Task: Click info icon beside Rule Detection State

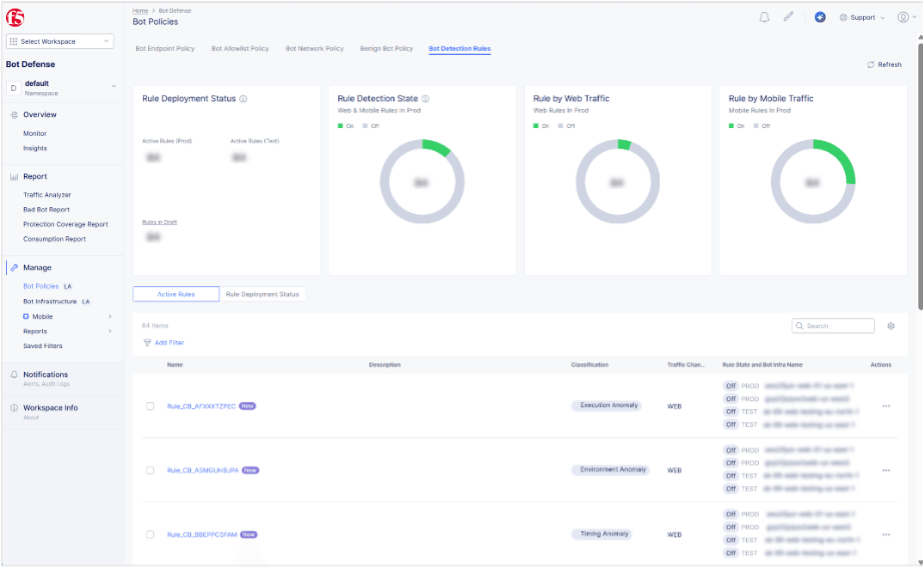Action: (x=425, y=99)
